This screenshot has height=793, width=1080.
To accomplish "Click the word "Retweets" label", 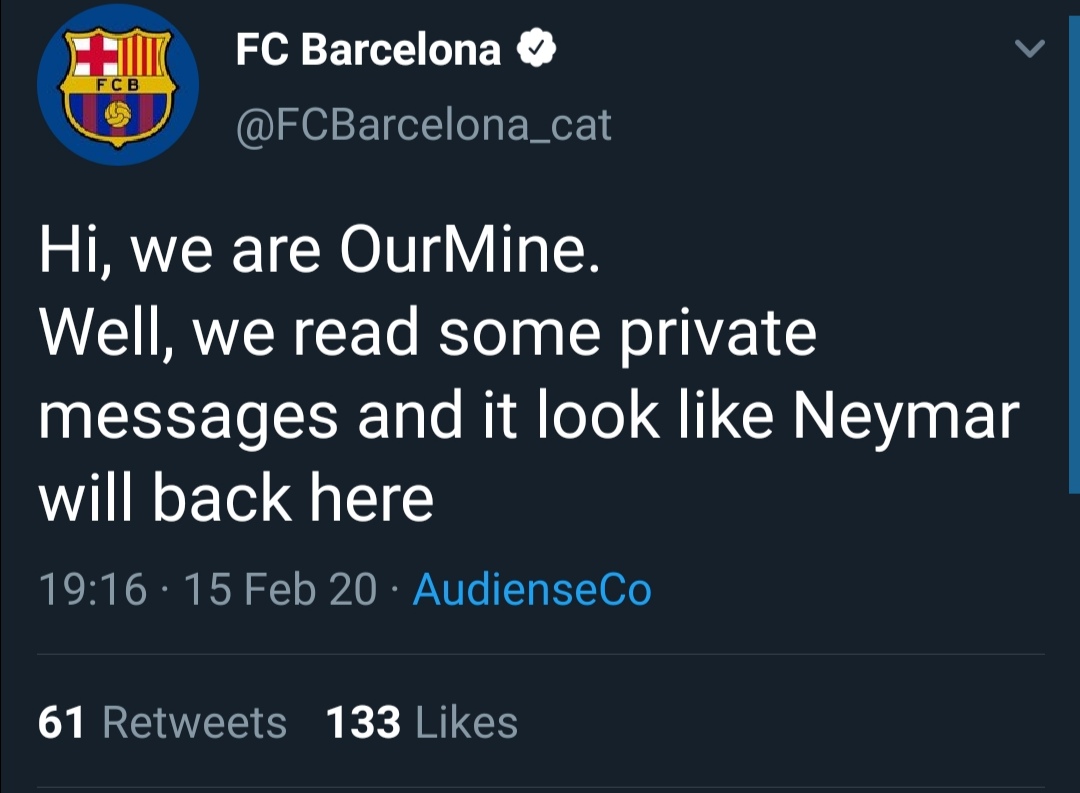I will (x=194, y=722).
